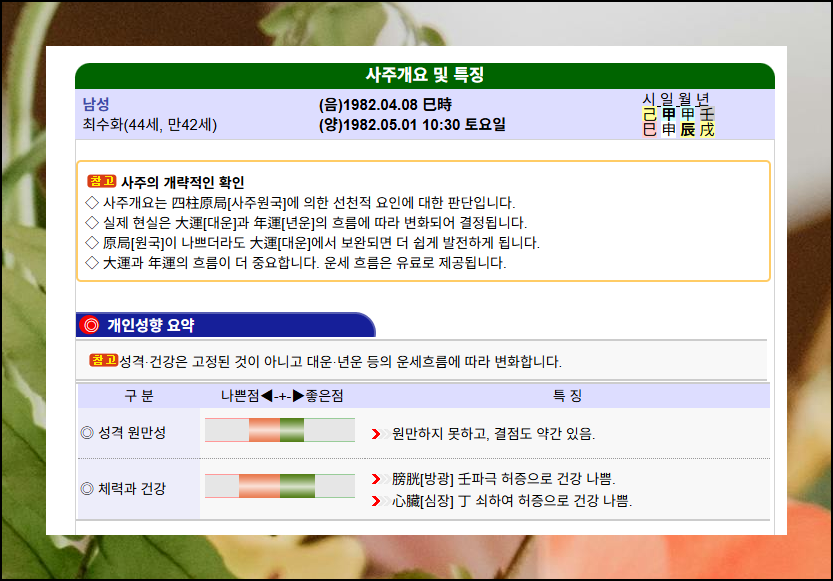
Task: Click the heading 사주의 개략적인 확인
Action: pos(183,182)
